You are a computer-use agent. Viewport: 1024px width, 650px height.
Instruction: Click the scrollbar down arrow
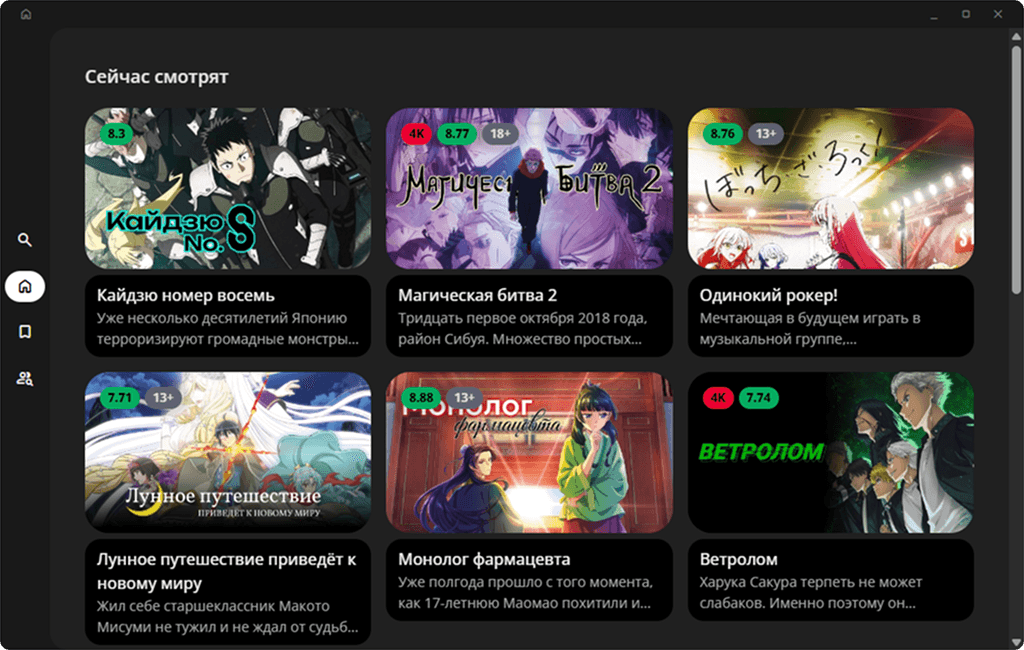tap(1016, 642)
